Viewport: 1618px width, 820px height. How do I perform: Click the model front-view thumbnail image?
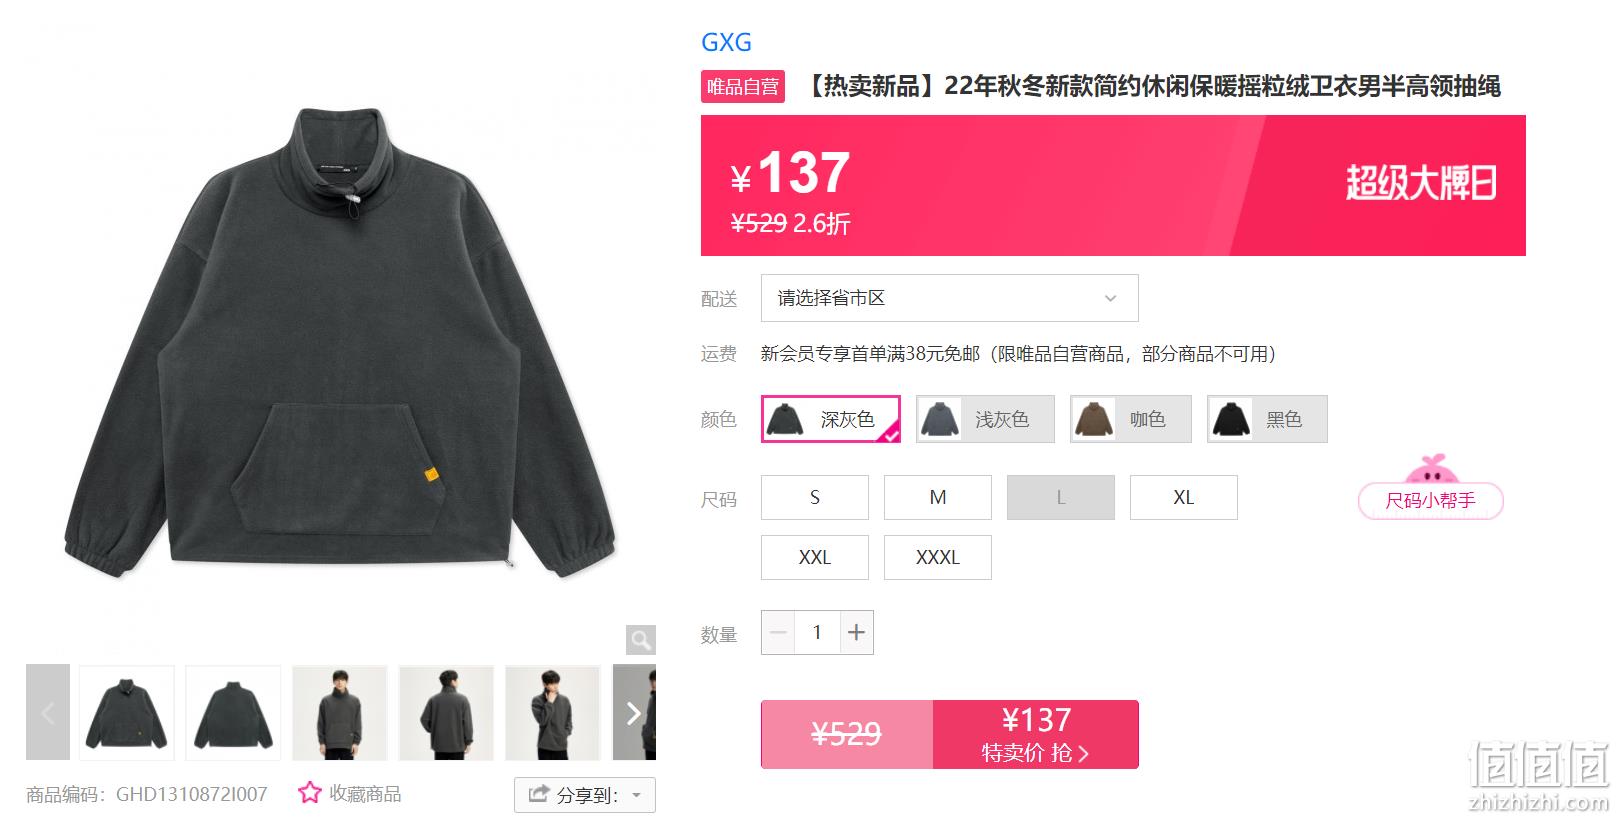pyautogui.click(x=340, y=712)
